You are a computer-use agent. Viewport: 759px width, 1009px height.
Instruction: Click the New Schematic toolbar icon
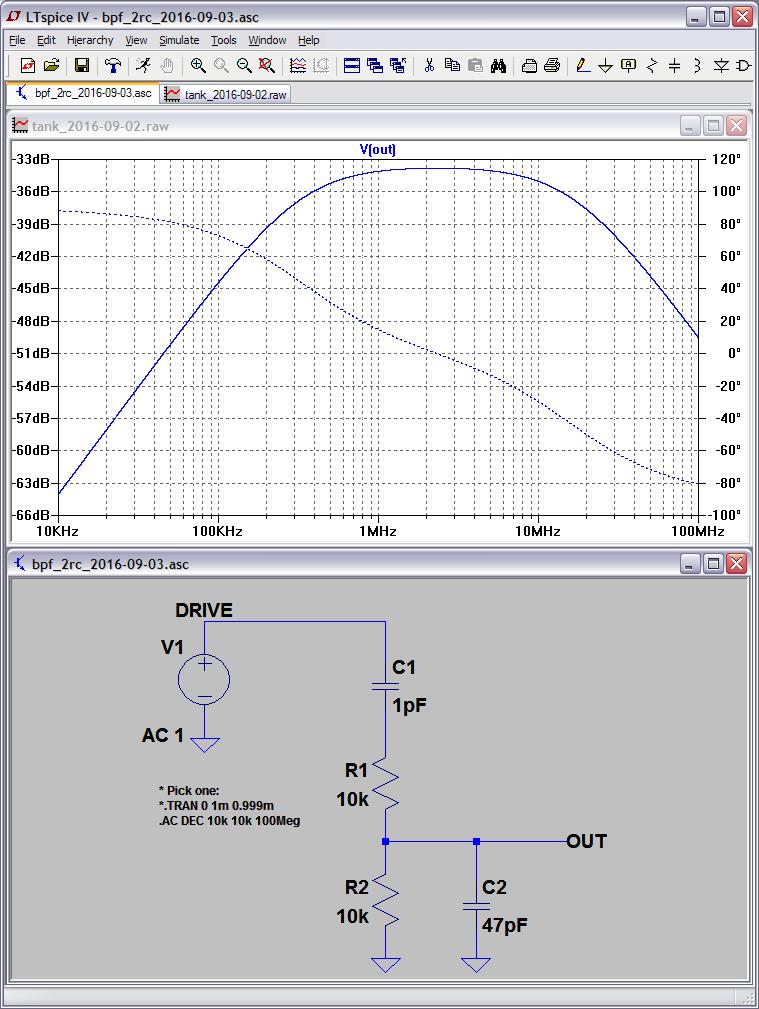pyautogui.click(x=28, y=65)
